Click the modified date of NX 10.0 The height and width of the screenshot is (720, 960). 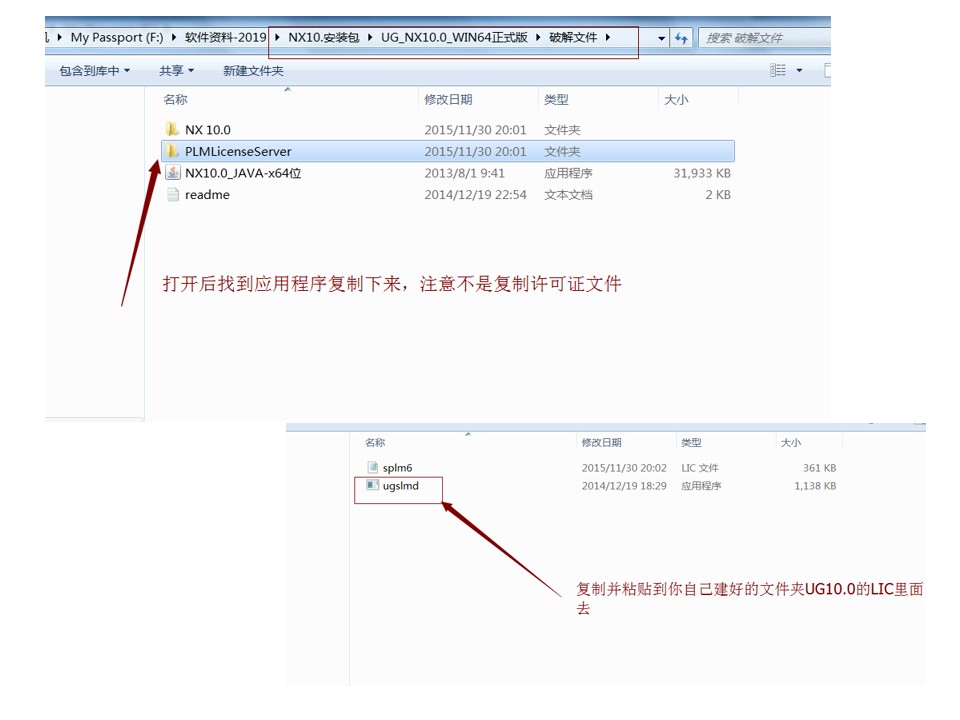pyautogui.click(x=475, y=130)
